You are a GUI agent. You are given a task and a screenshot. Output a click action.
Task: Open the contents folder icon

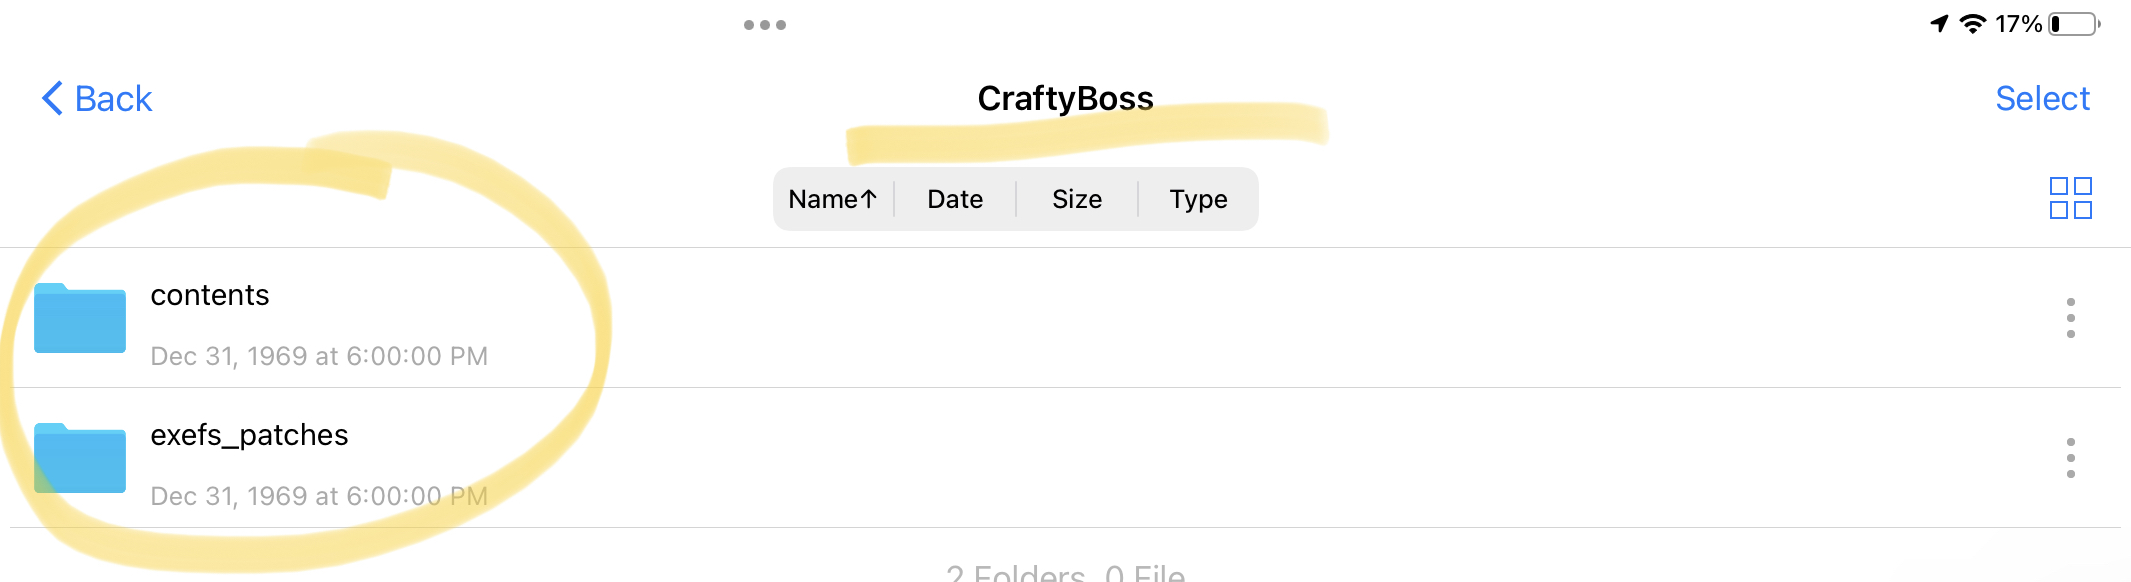(80, 318)
